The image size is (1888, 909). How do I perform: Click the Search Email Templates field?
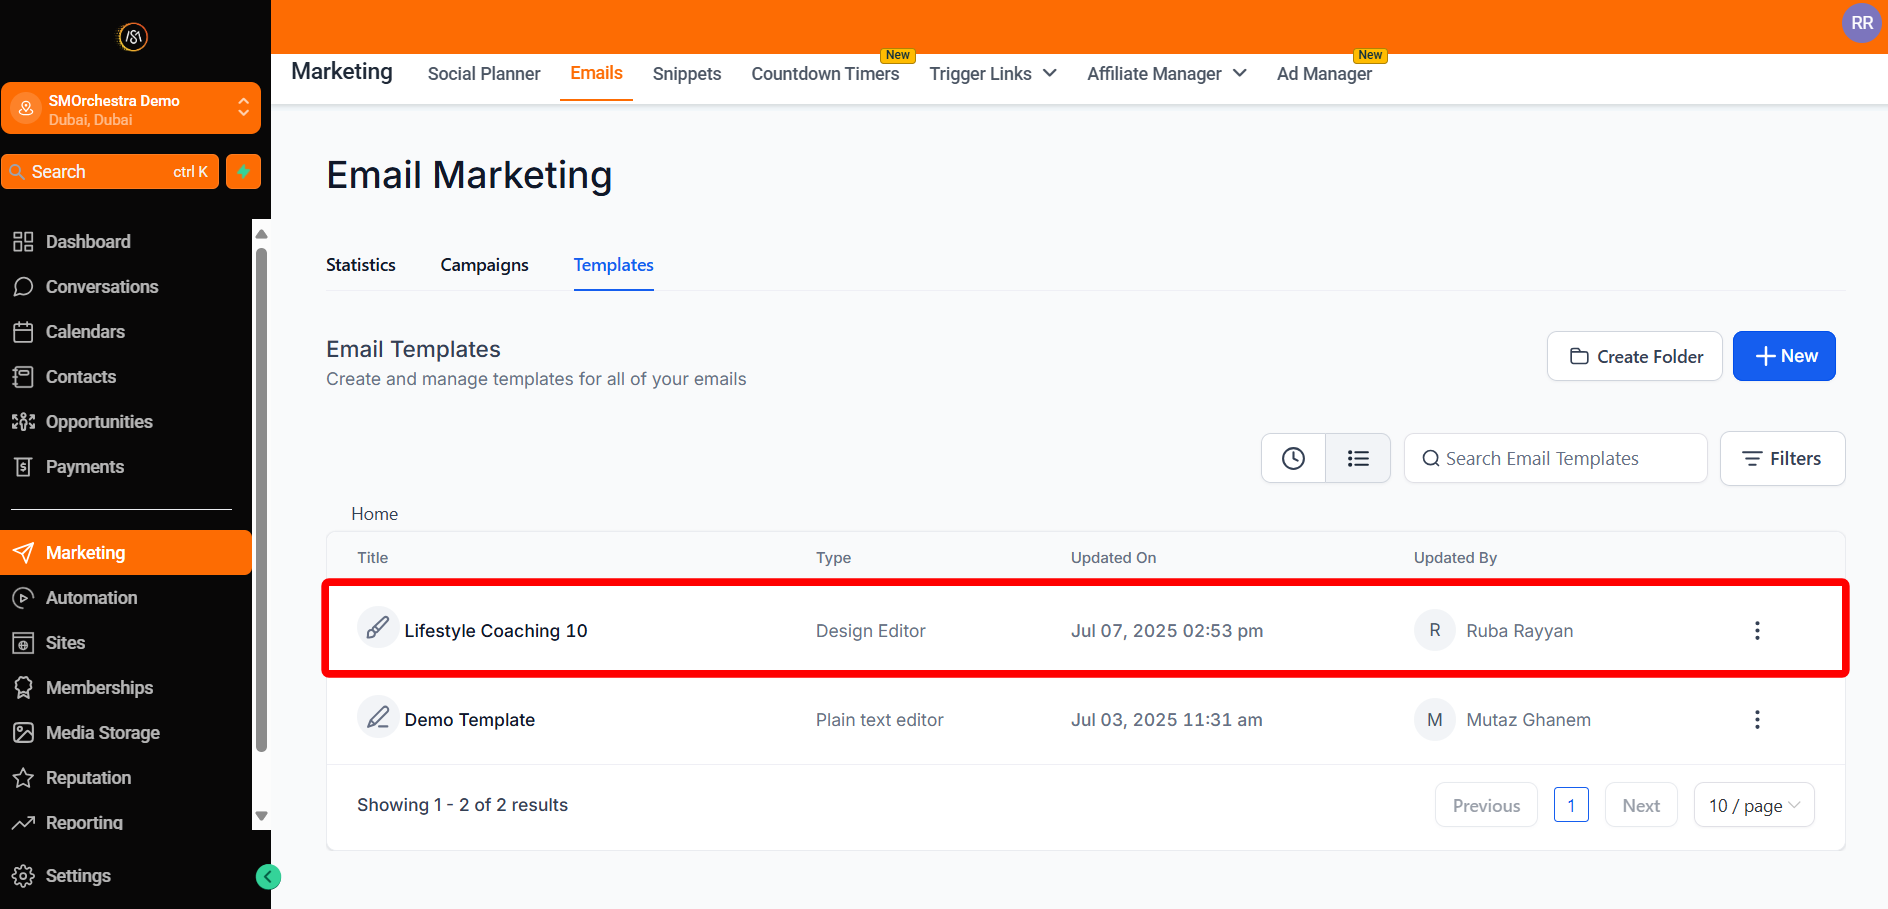pos(1555,459)
